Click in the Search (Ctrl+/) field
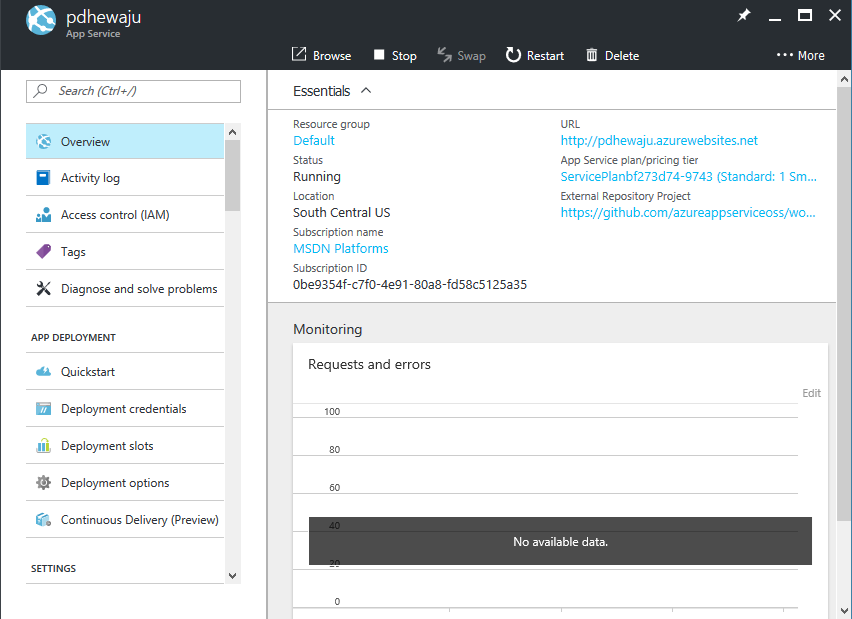Screen dimensions: 852x619 tap(133, 91)
